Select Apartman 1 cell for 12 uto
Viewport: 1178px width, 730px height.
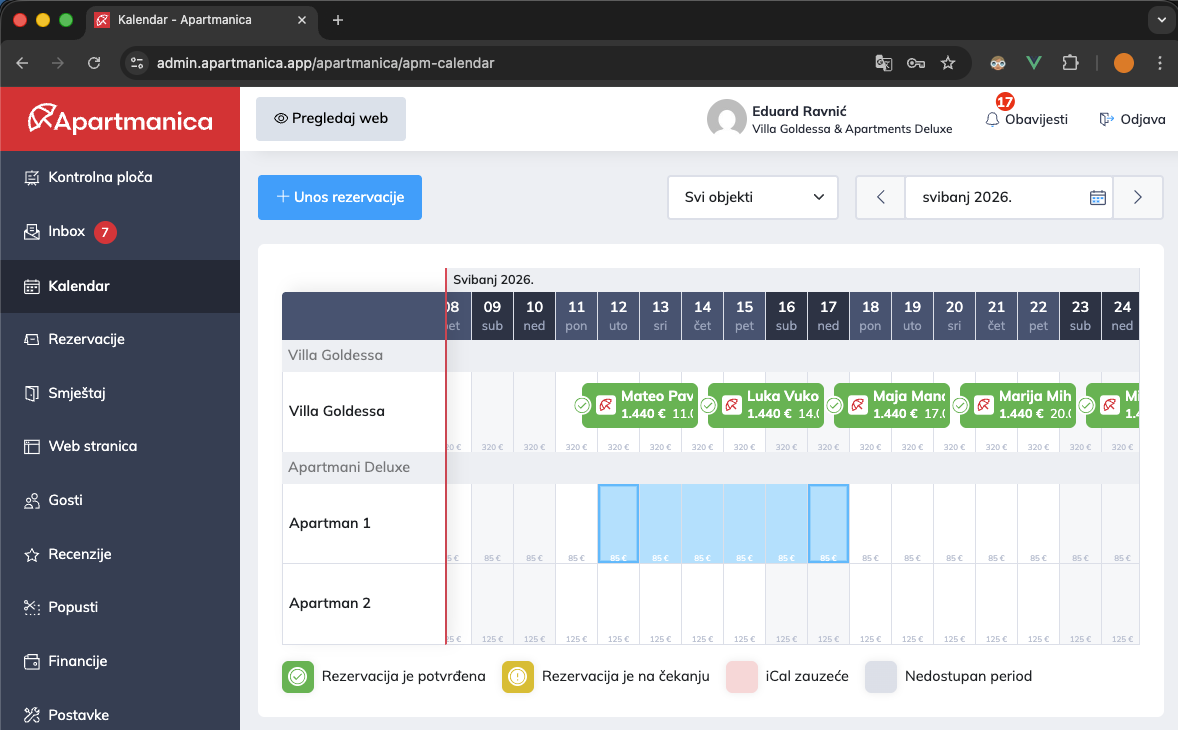point(618,523)
